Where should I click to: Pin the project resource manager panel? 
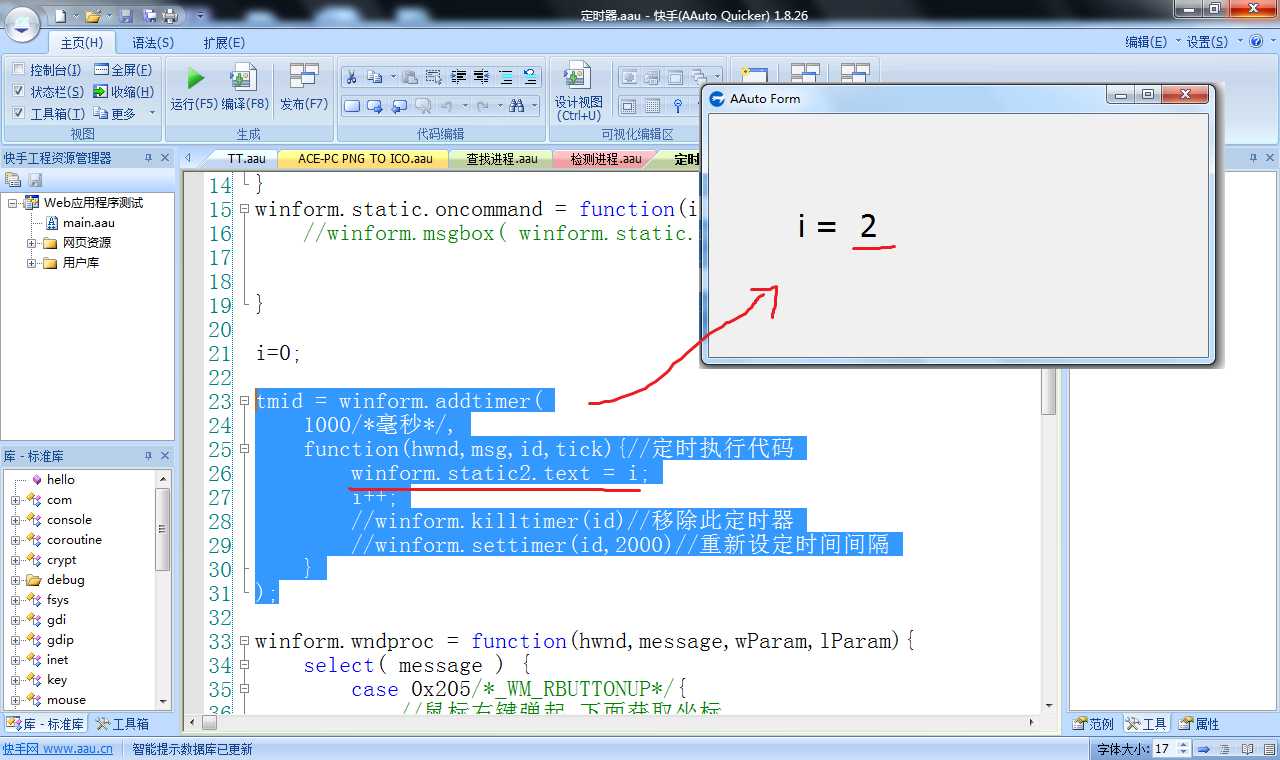[x=148, y=158]
